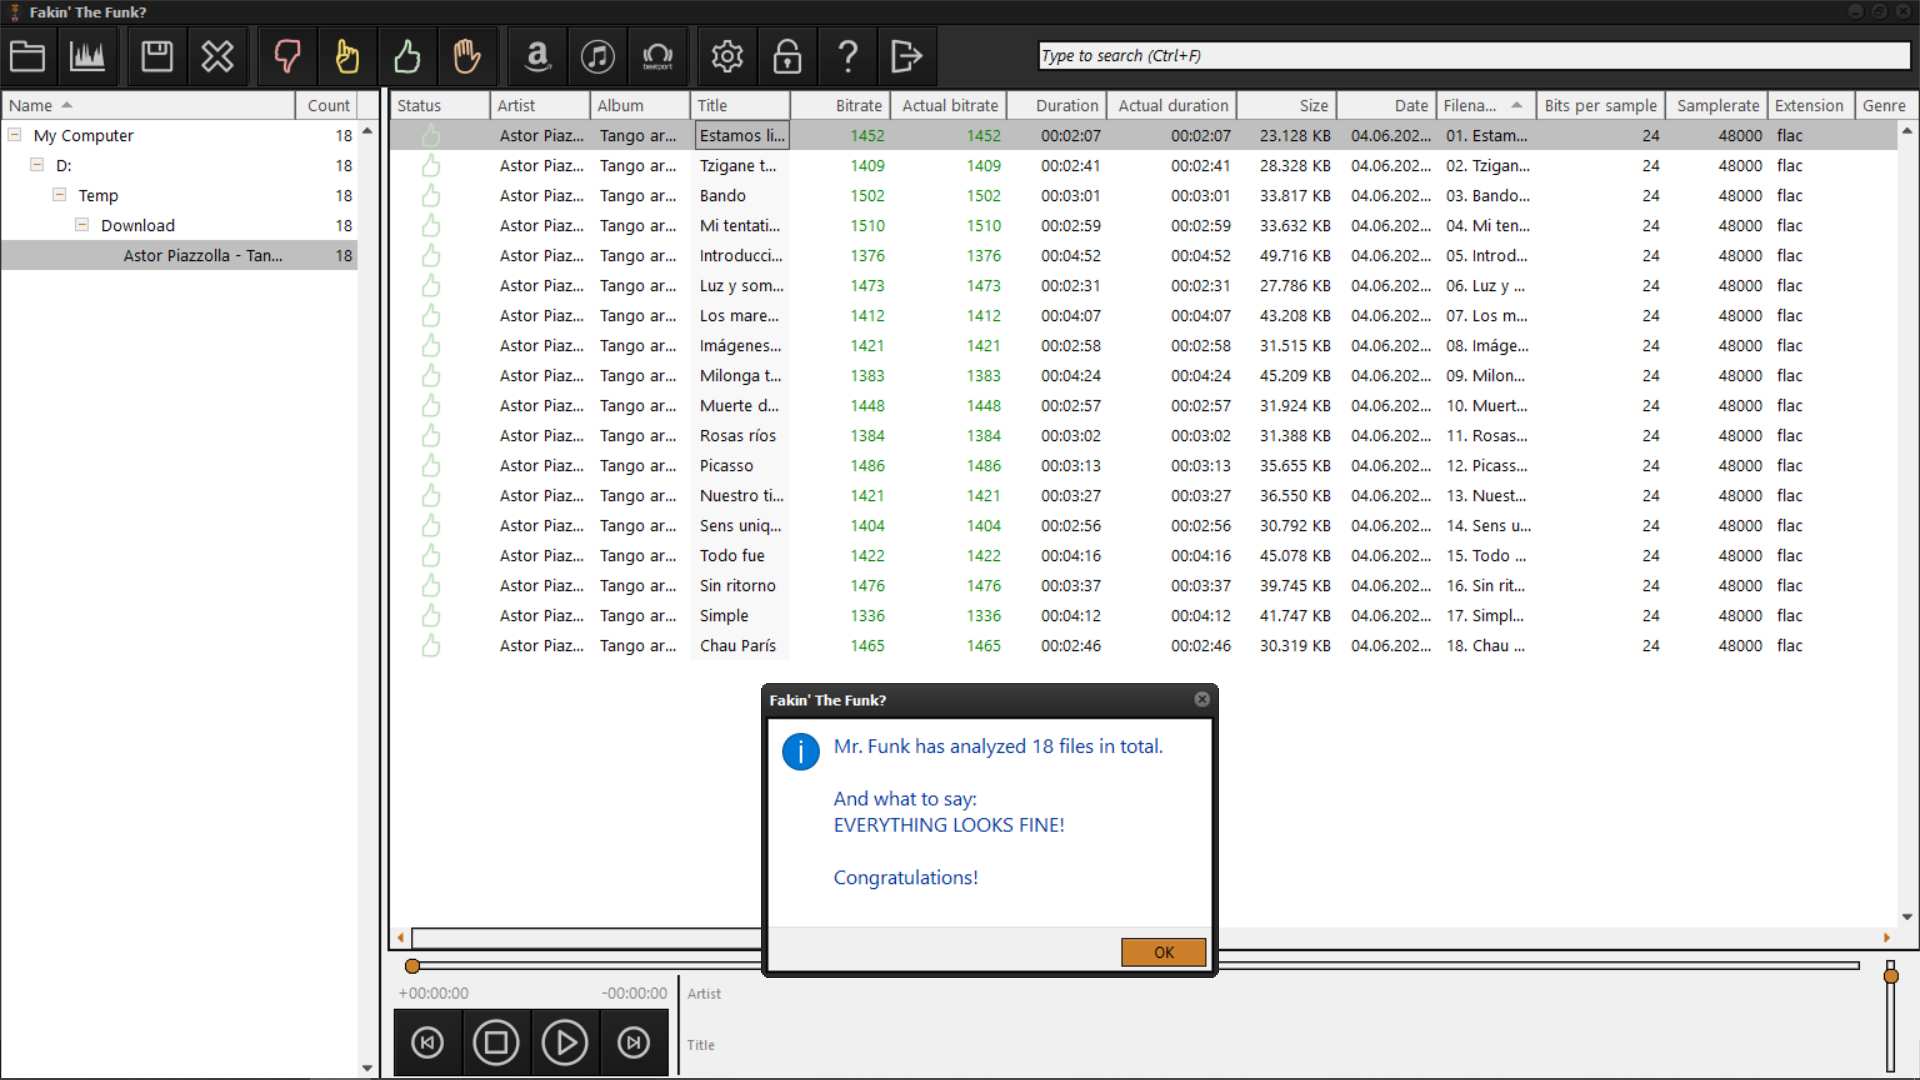The width and height of the screenshot is (1920, 1080).
Task: Open Amazon search icon
Action: click(537, 56)
